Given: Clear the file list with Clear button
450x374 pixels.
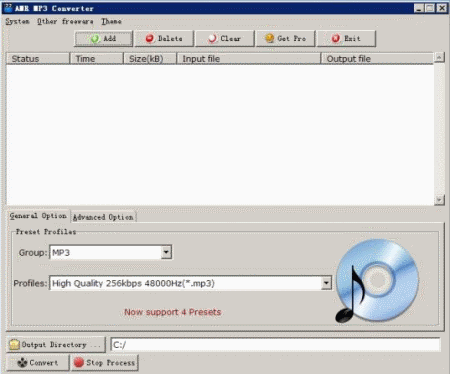Looking at the screenshot, I should tap(225, 39).
